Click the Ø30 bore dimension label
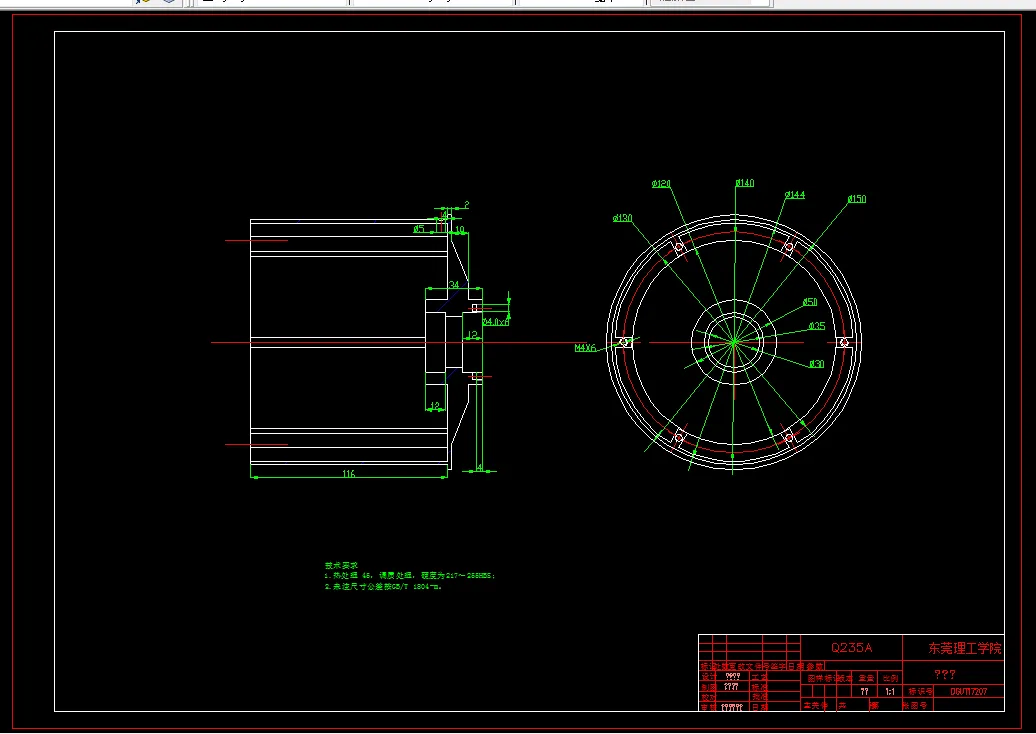The width and height of the screenshot is (1036, 734). (816, 364)
